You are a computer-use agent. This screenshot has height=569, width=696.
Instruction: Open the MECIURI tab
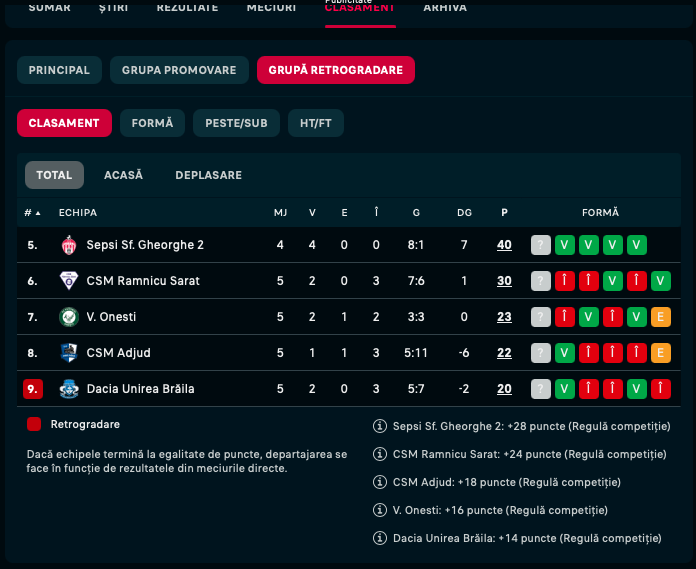(271, 7)
